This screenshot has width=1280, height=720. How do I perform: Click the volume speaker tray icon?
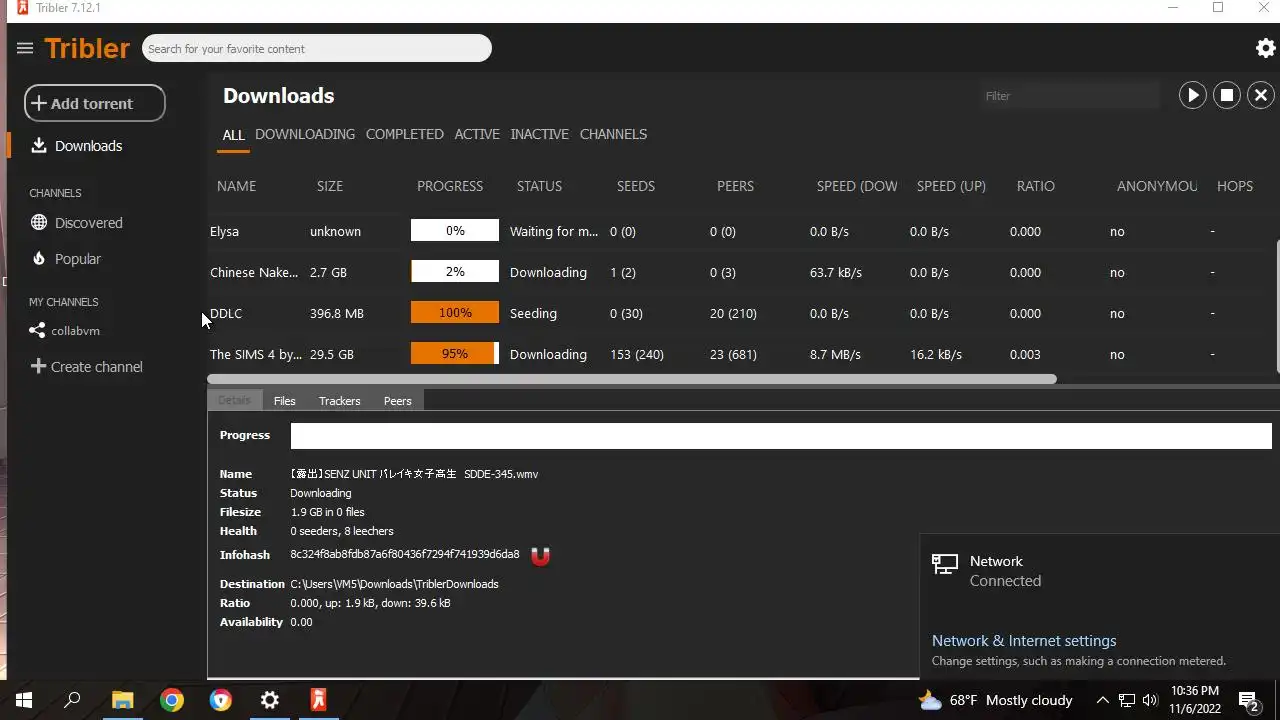(x=1150, y=700)
